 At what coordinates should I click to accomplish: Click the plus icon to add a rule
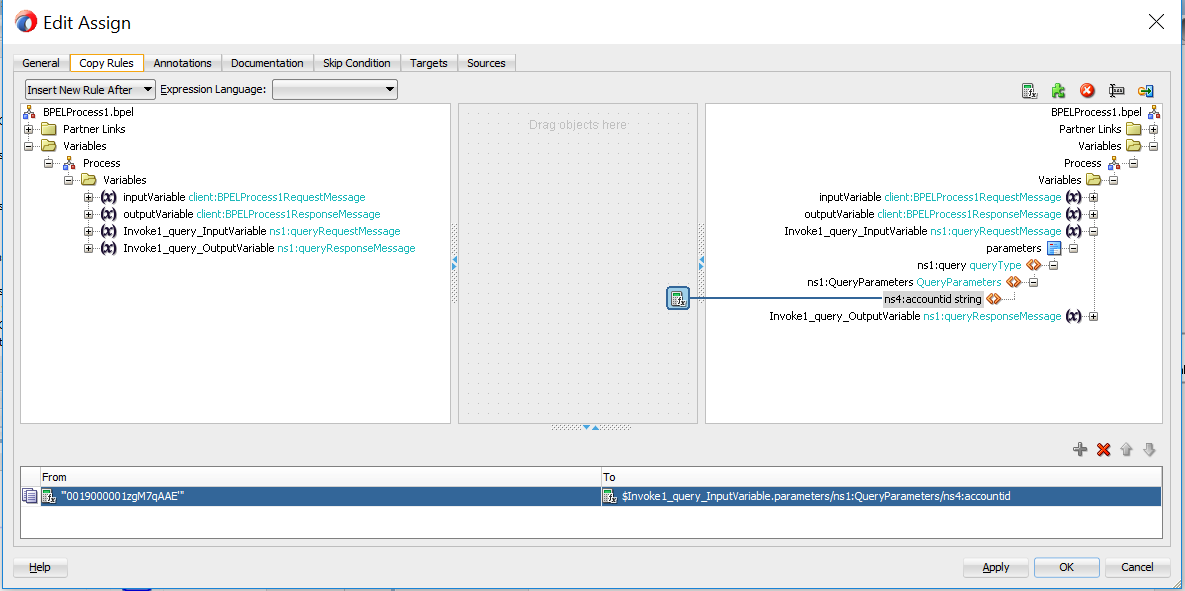coord(1080,449)
